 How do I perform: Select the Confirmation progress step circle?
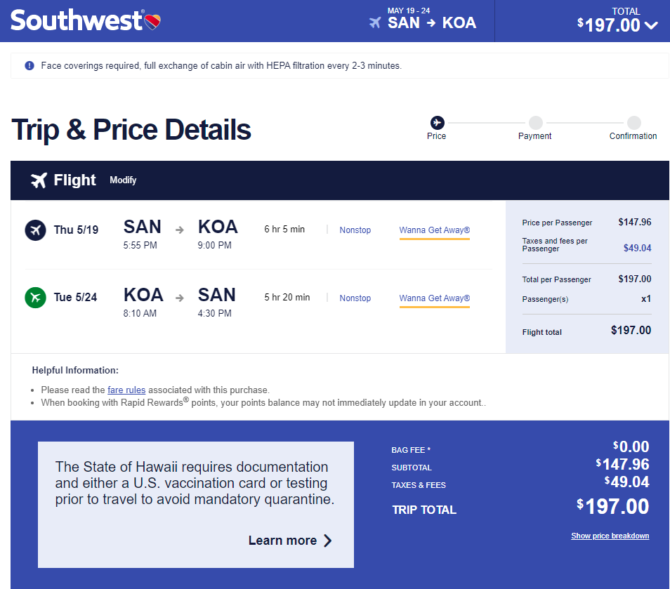634,123
